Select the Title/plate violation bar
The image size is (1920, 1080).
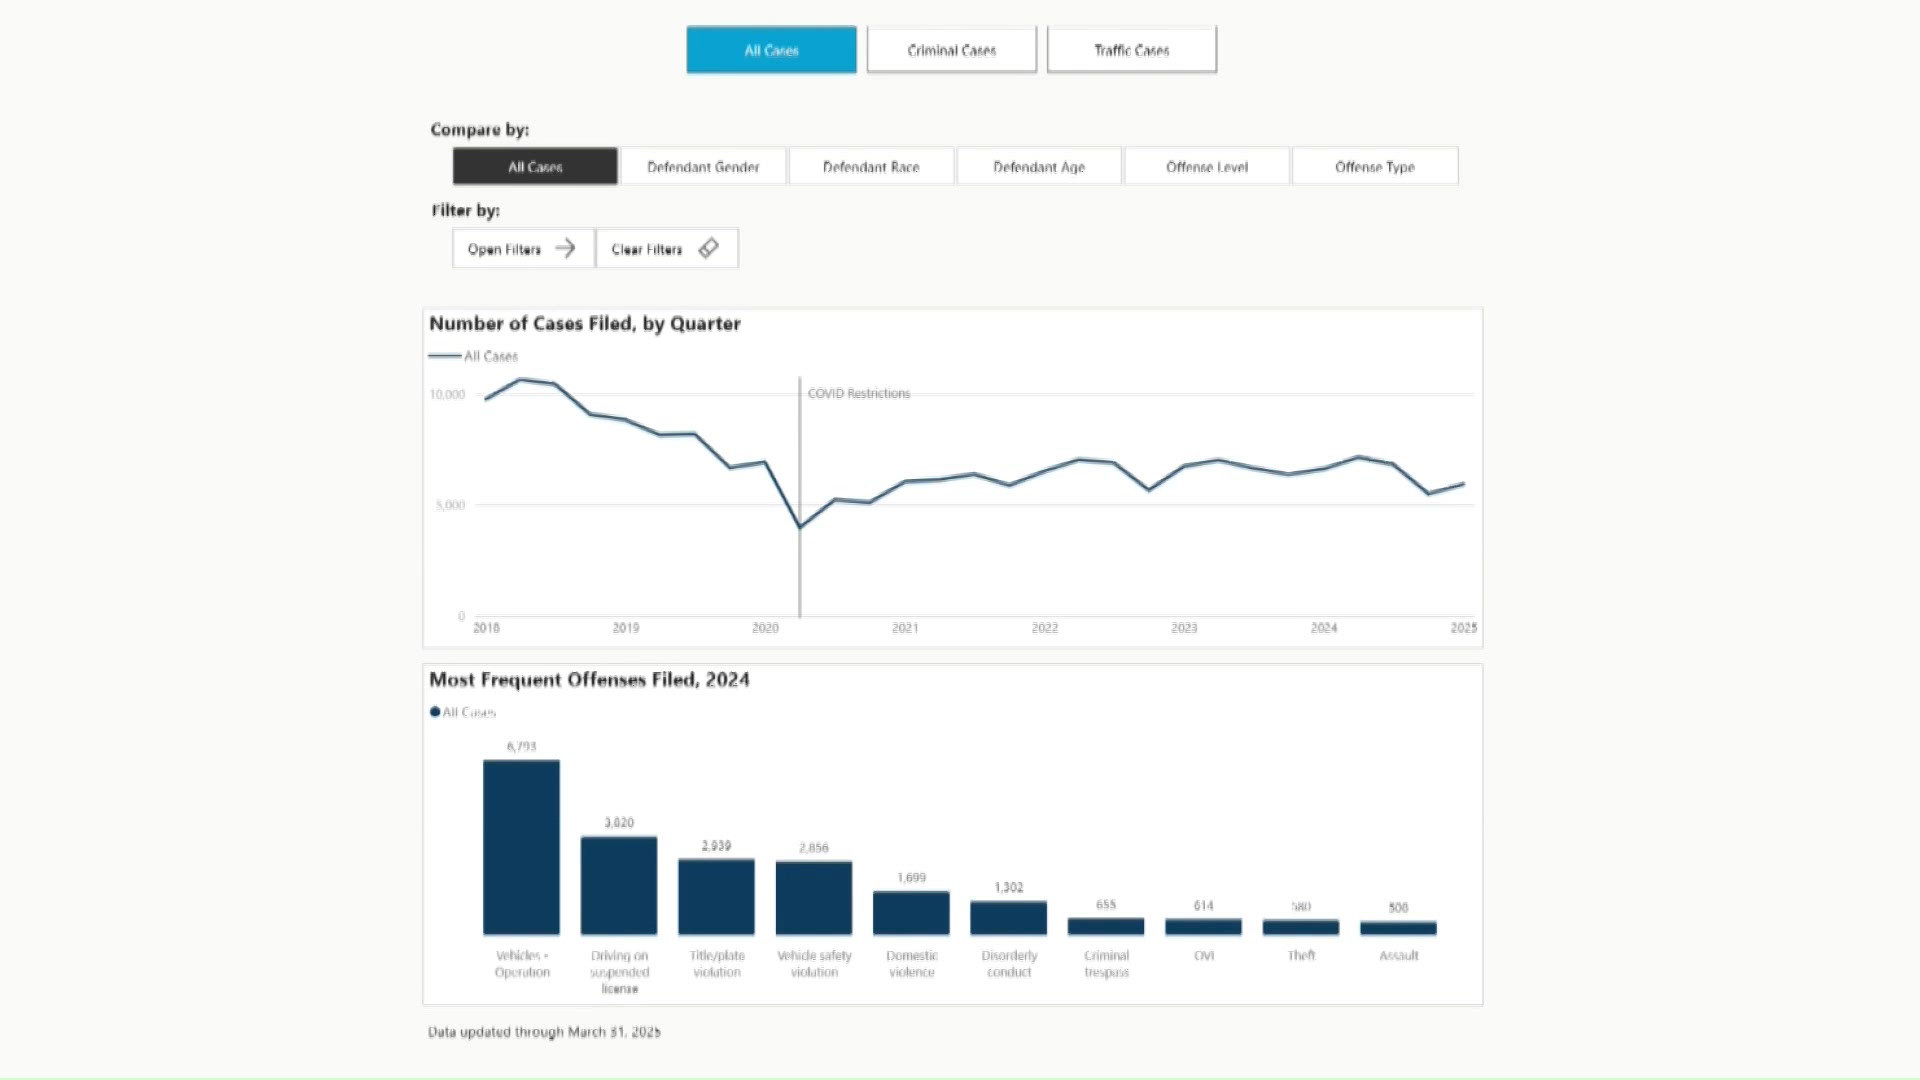[x=716, y=897]
